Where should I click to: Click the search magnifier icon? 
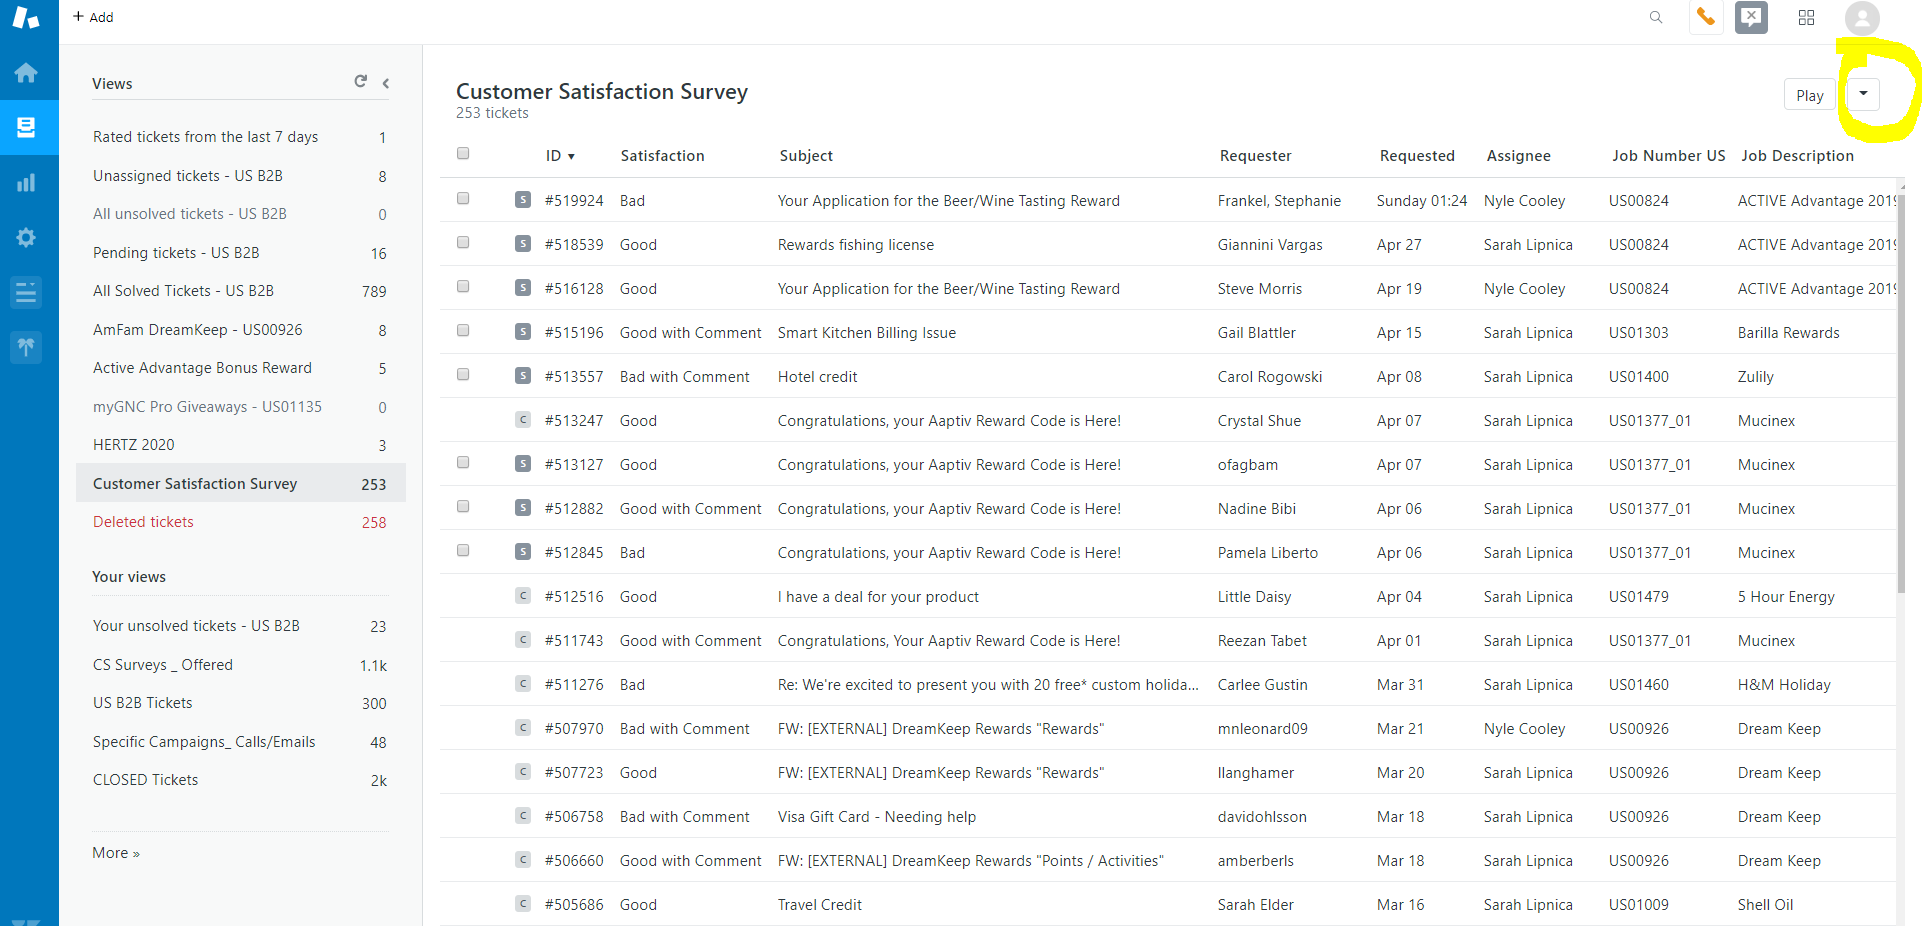(x=1656, y=17)
